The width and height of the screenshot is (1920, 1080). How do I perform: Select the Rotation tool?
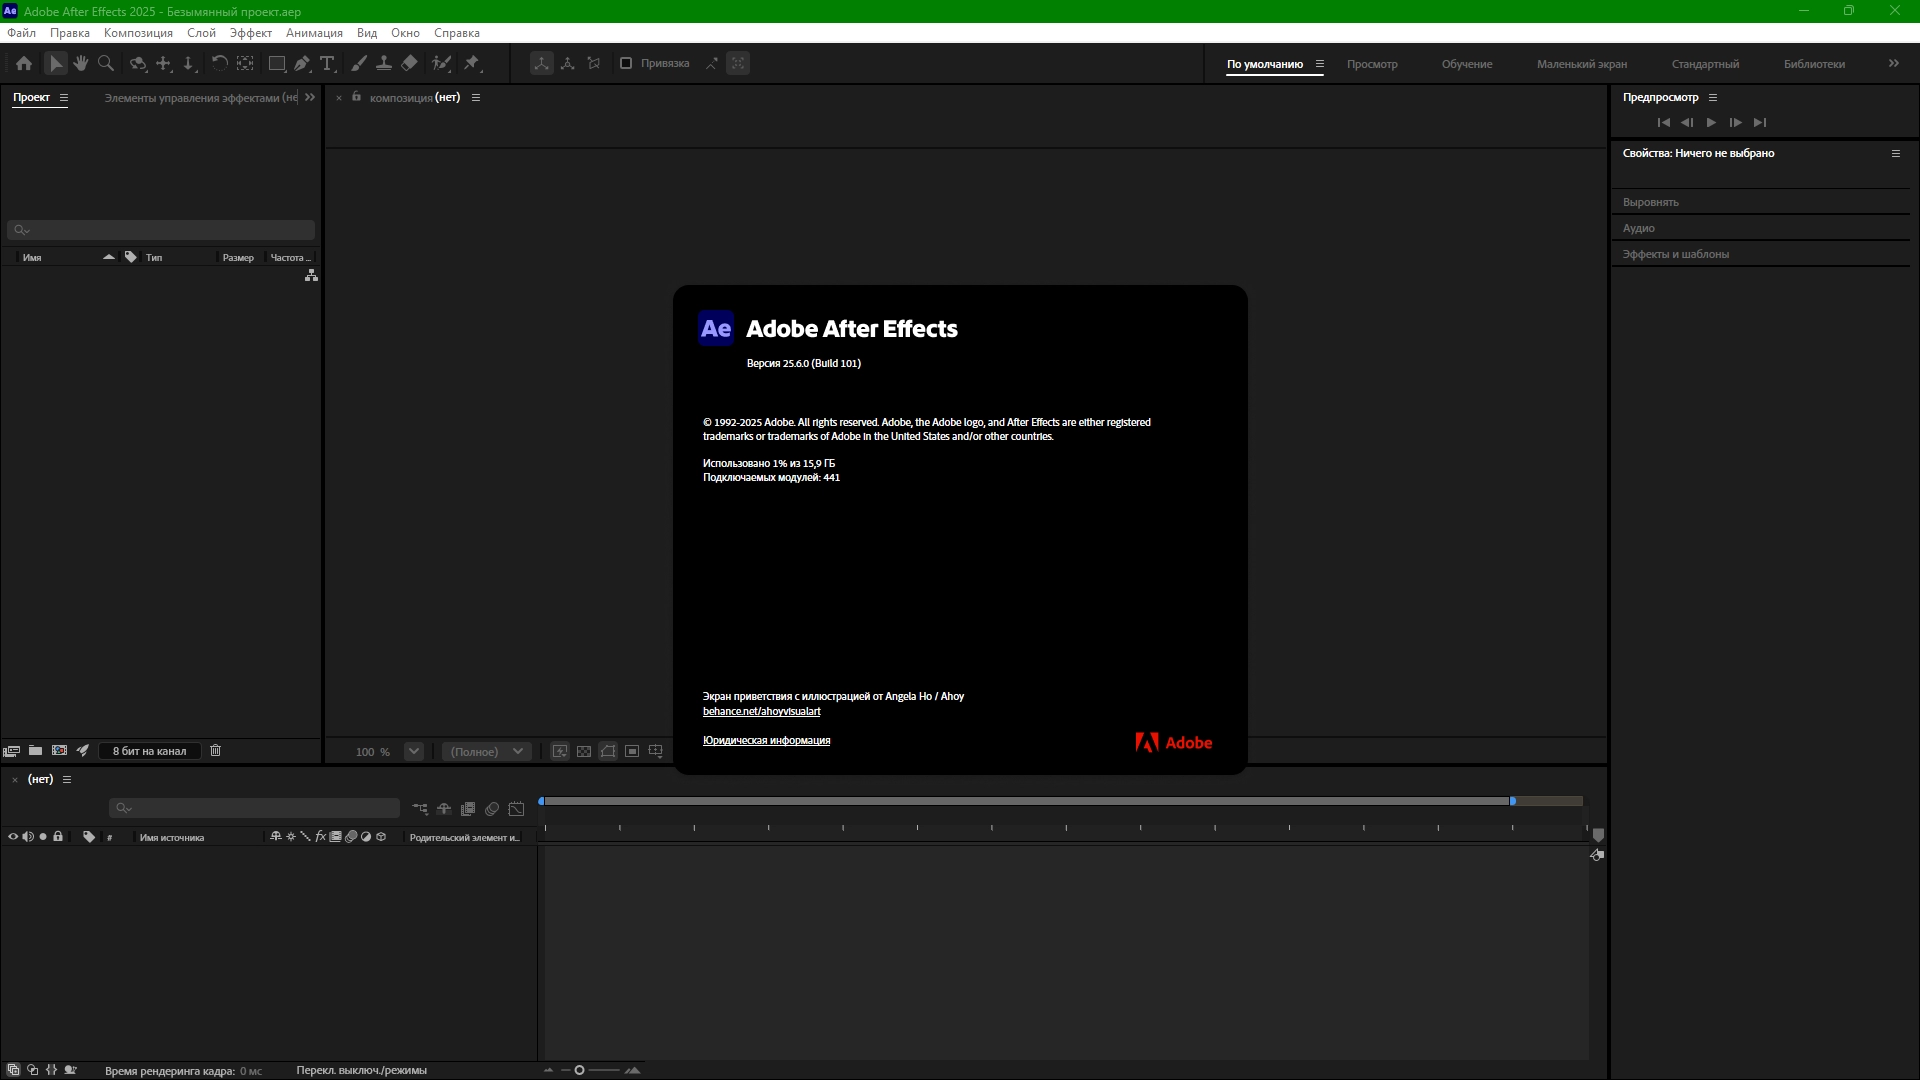pos(219,63)
